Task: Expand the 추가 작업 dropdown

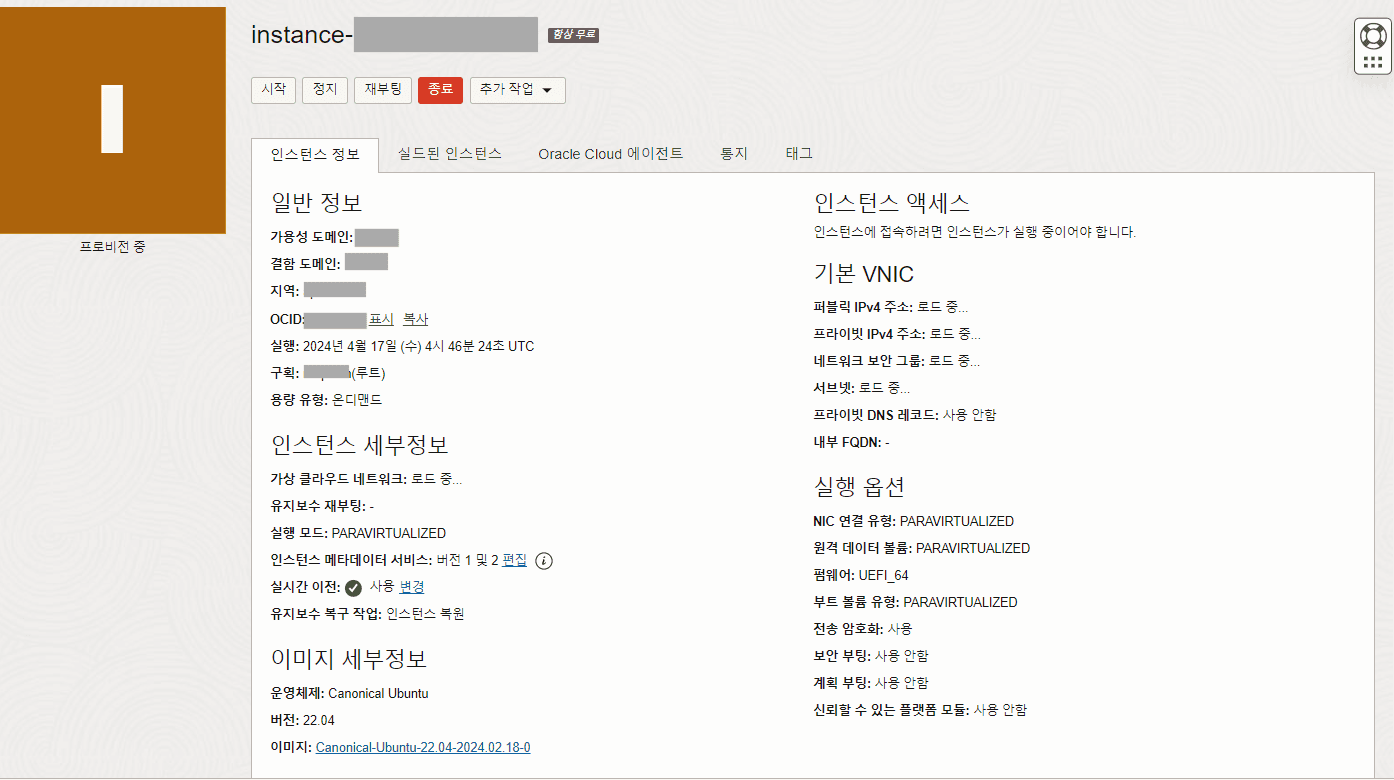Action: pyautogui.click(x=517, y=90)
